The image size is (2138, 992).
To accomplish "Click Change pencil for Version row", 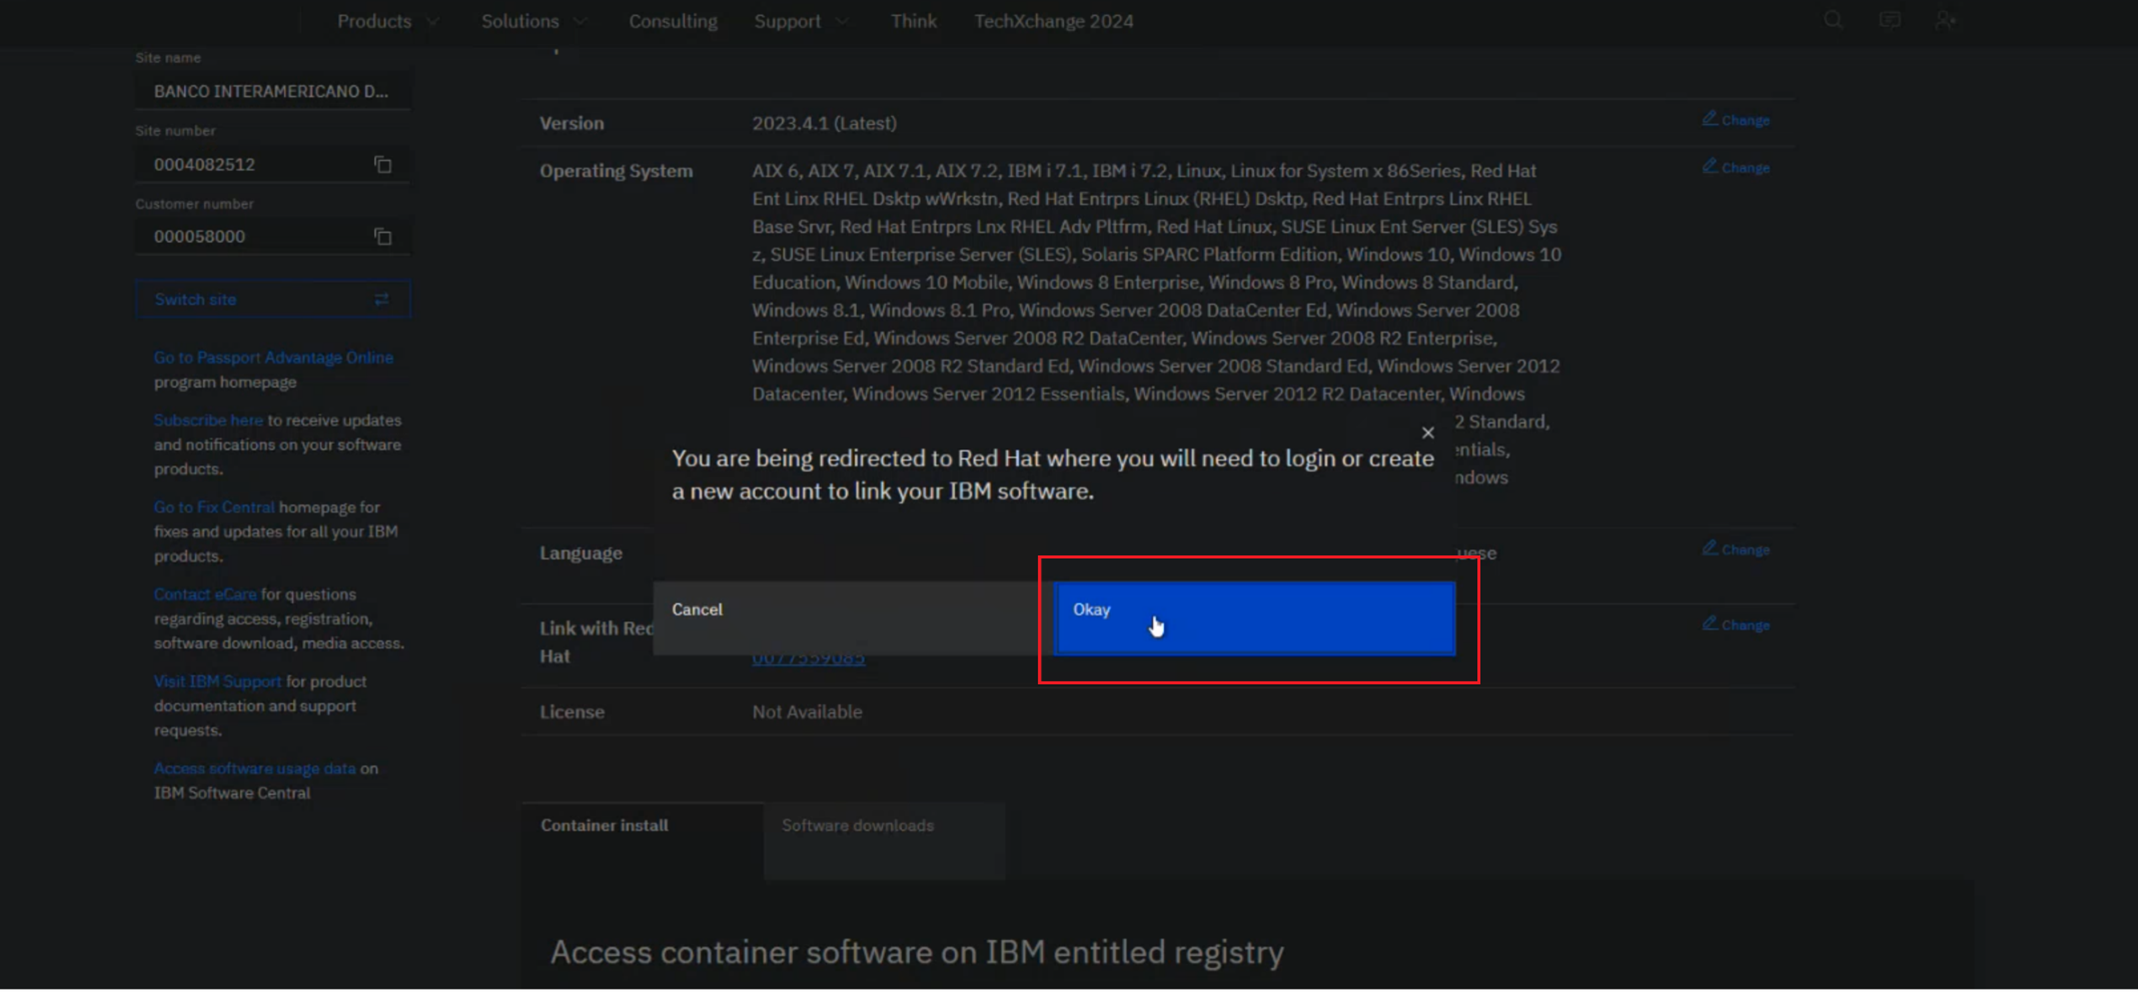I will pos(1736,119).
